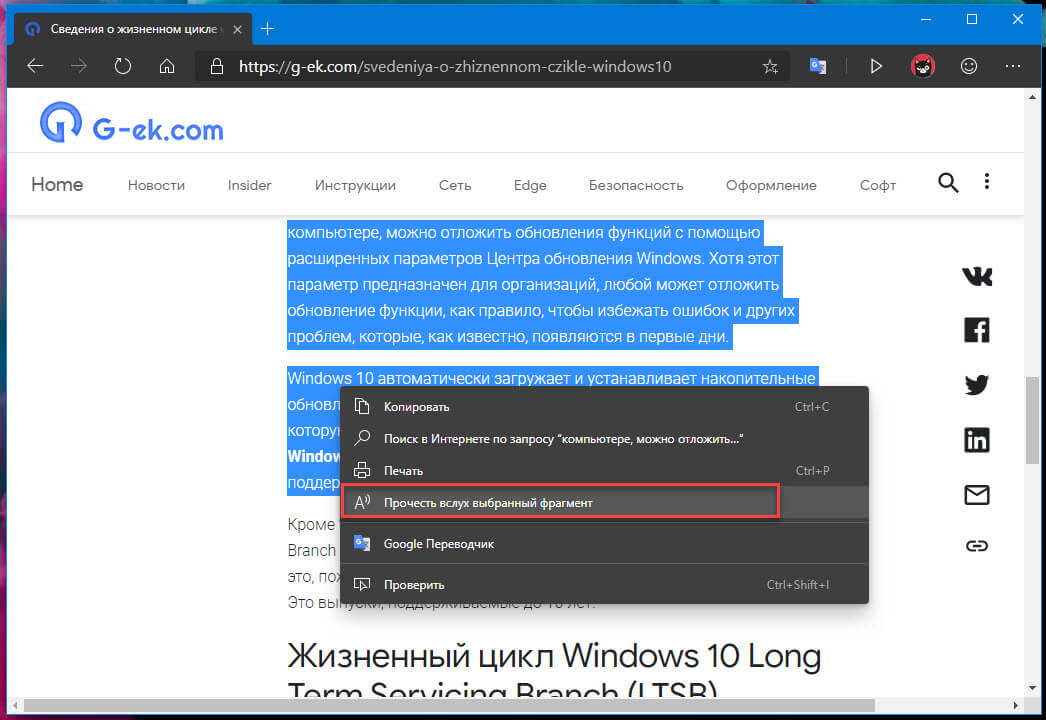1046x720 pixels.
Task: Click the forward navigation arrow
Action: click(x=79, y=66)
